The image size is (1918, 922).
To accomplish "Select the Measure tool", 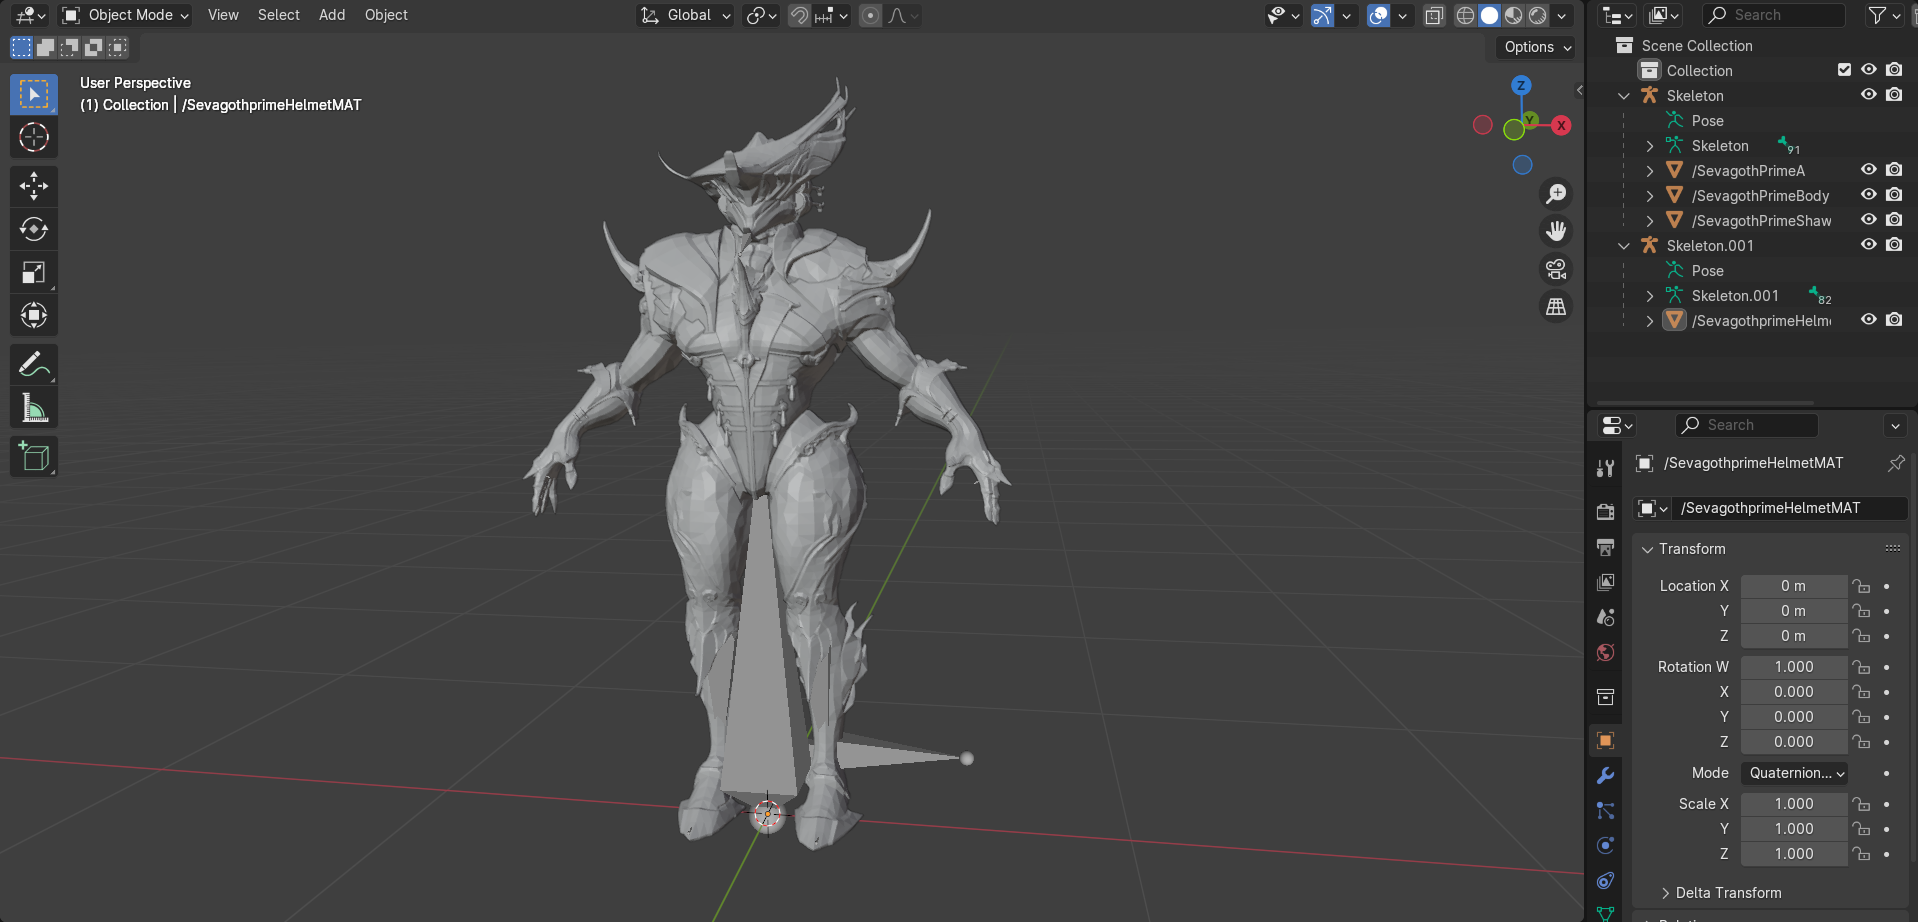I will point(34,408).
